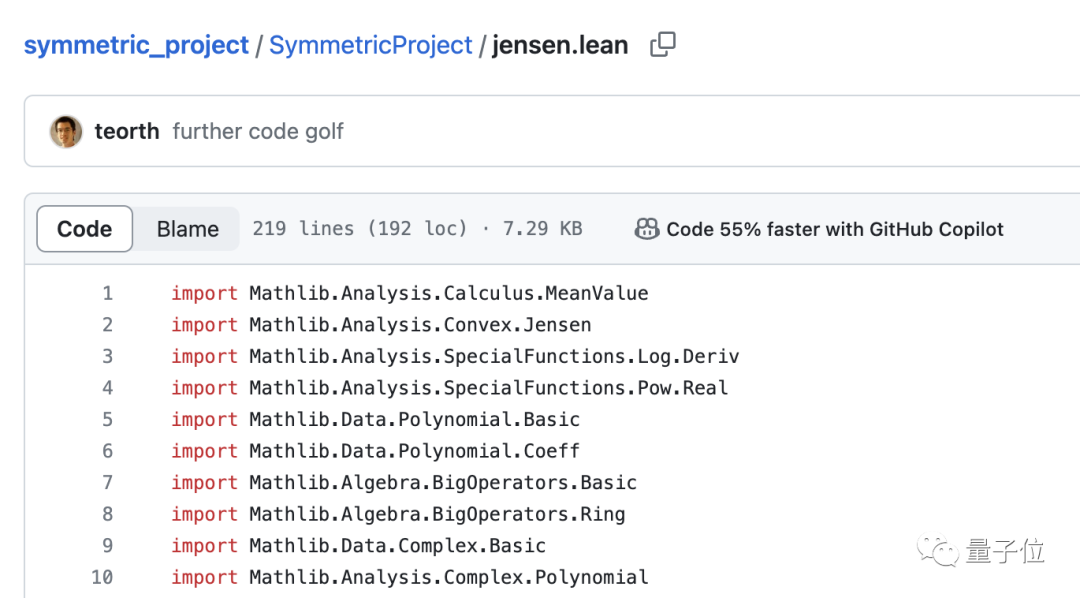Screen dimensions: 1080x598
Task: Click the Mathlib.Data.Complex.Basic import line
Action: point(397,546)
